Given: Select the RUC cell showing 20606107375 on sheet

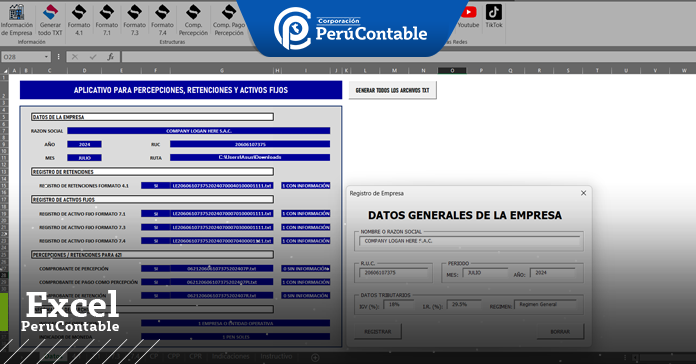Looking at the screenshot, I should [x=250, y=144].
